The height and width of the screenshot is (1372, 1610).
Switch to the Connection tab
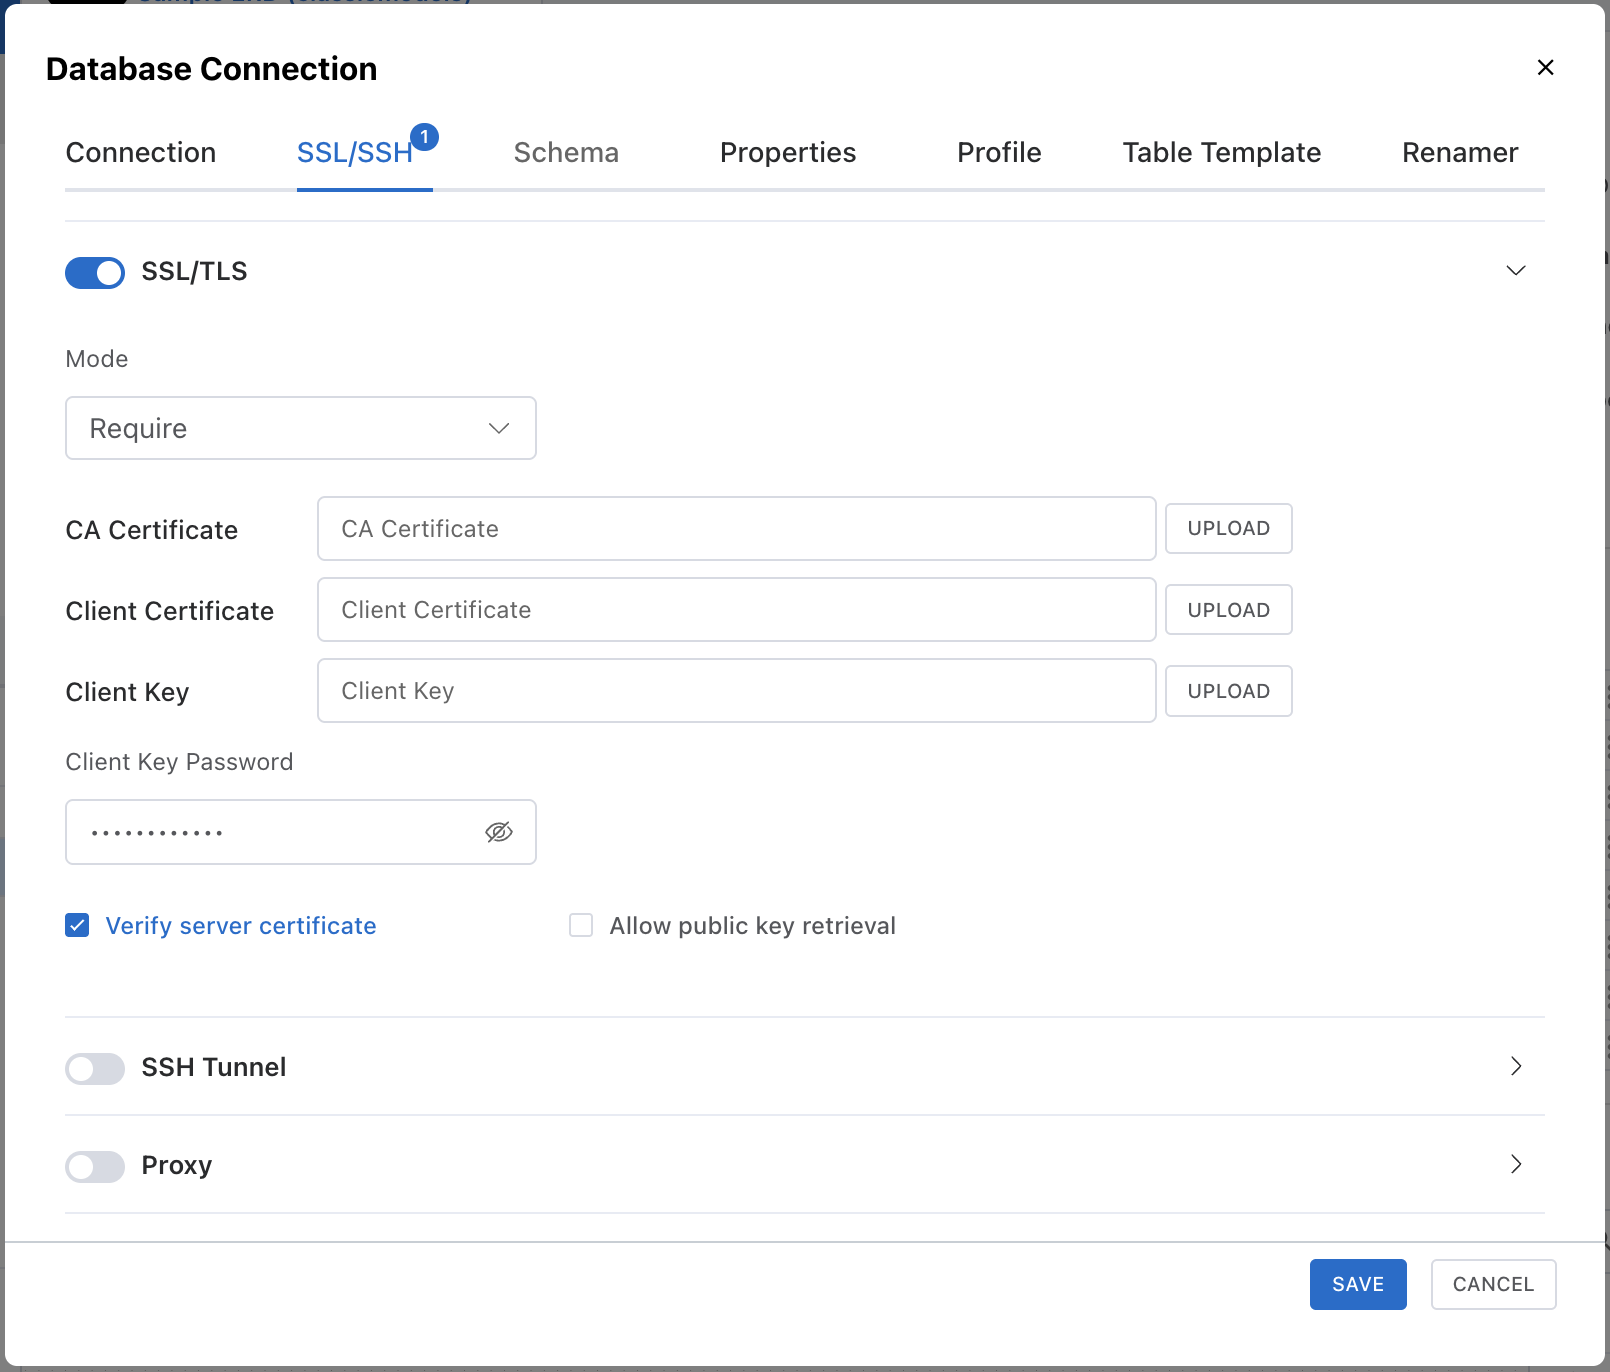click(141, 152)
